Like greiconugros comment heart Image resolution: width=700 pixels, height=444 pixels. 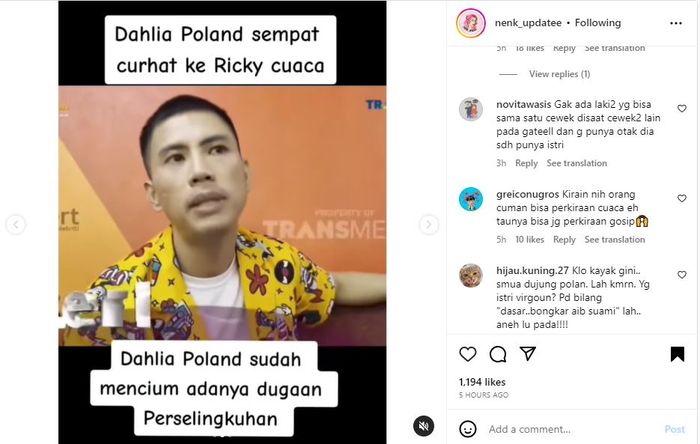coord(682,198)
